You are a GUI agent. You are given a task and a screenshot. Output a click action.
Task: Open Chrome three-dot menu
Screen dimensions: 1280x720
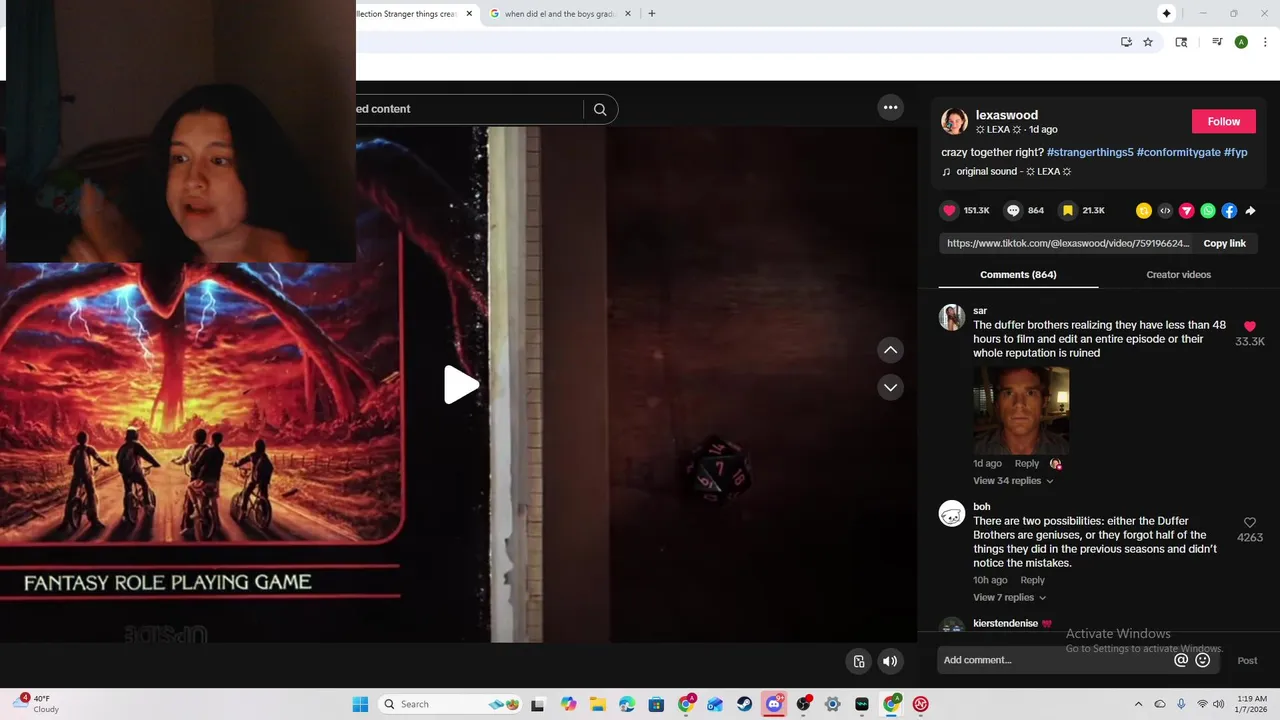[1265, 42]
